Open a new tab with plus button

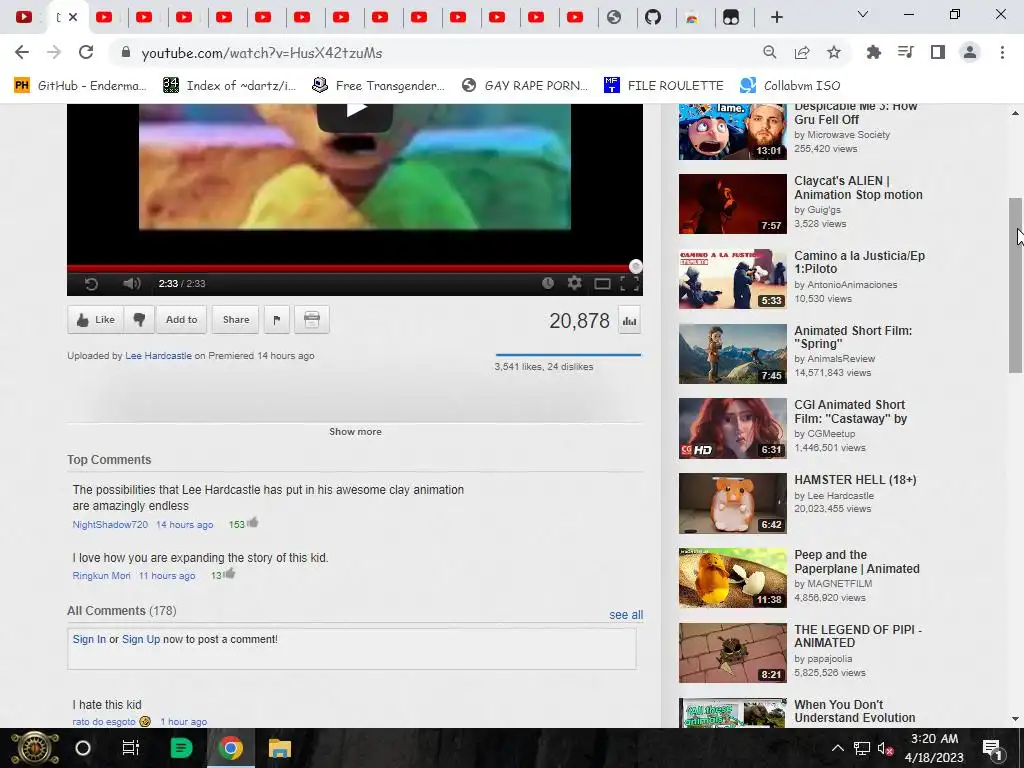776,17
